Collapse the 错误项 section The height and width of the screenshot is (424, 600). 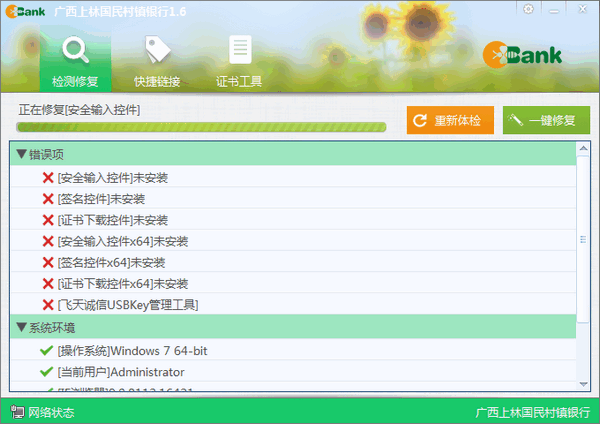point(21,155)
